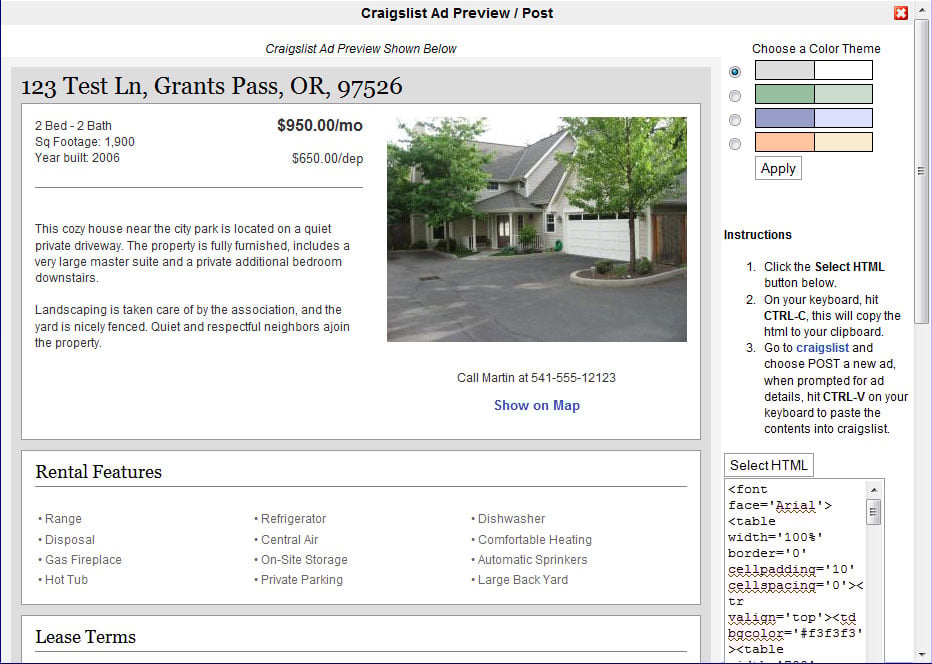Click the green theme color swatch
The height and width of the screenshot is (664, 932).
click(x=813, y=94)
